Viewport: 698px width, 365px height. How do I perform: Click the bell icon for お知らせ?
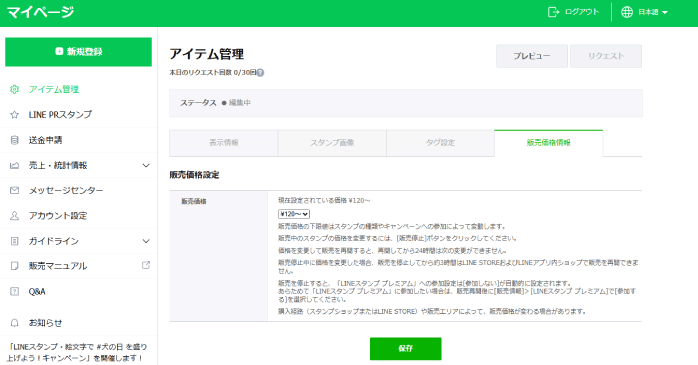tap(15, 323)
